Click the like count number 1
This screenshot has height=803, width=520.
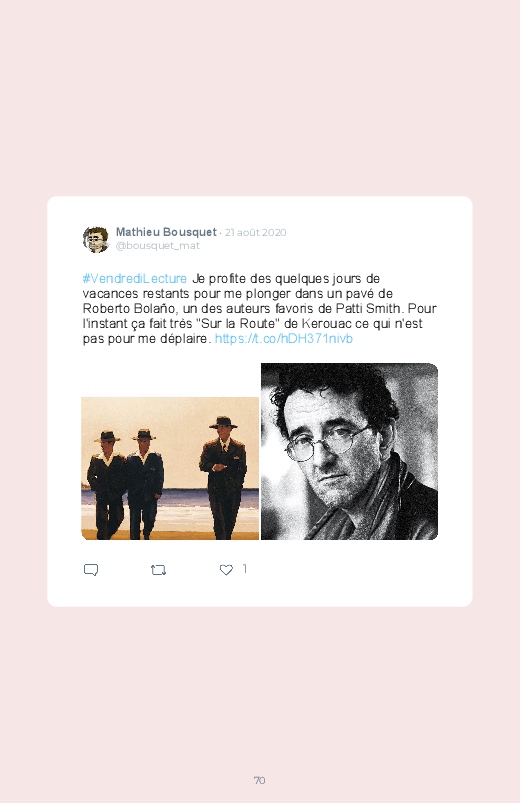[x=245, y=569]
